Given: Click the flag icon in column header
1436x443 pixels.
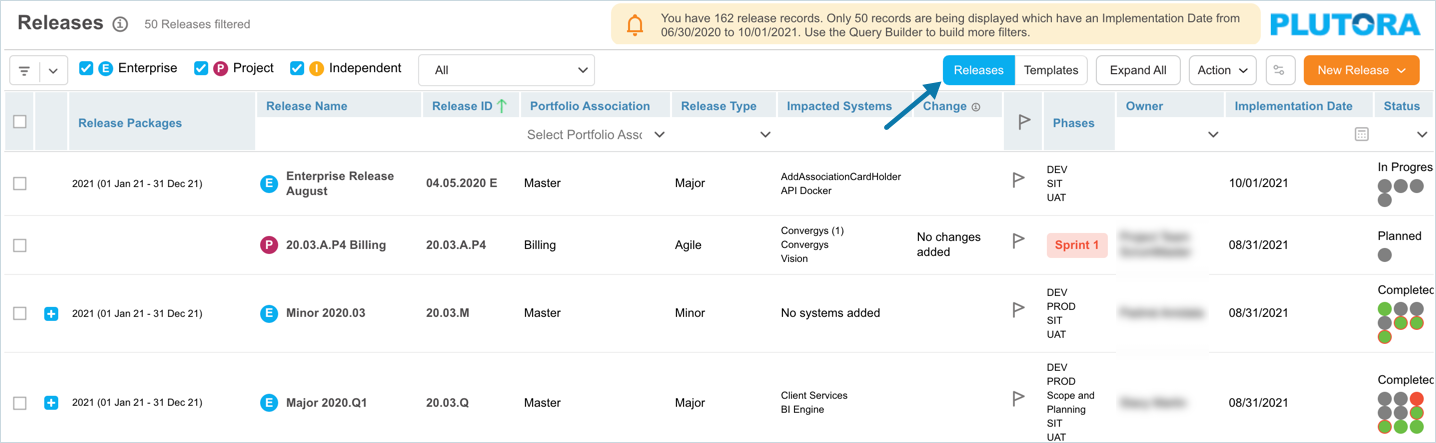Looking at the screenshot, I should tap(1024, 122).
